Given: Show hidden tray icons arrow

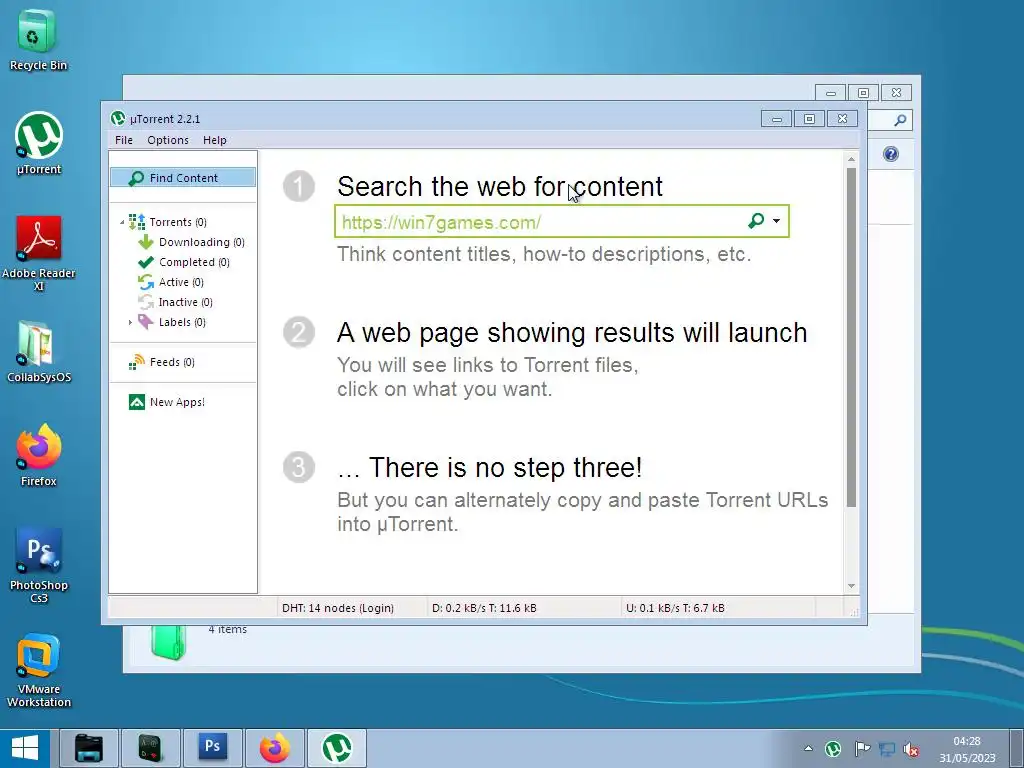Looking at the screenshot, I should [x=808, y=748].
